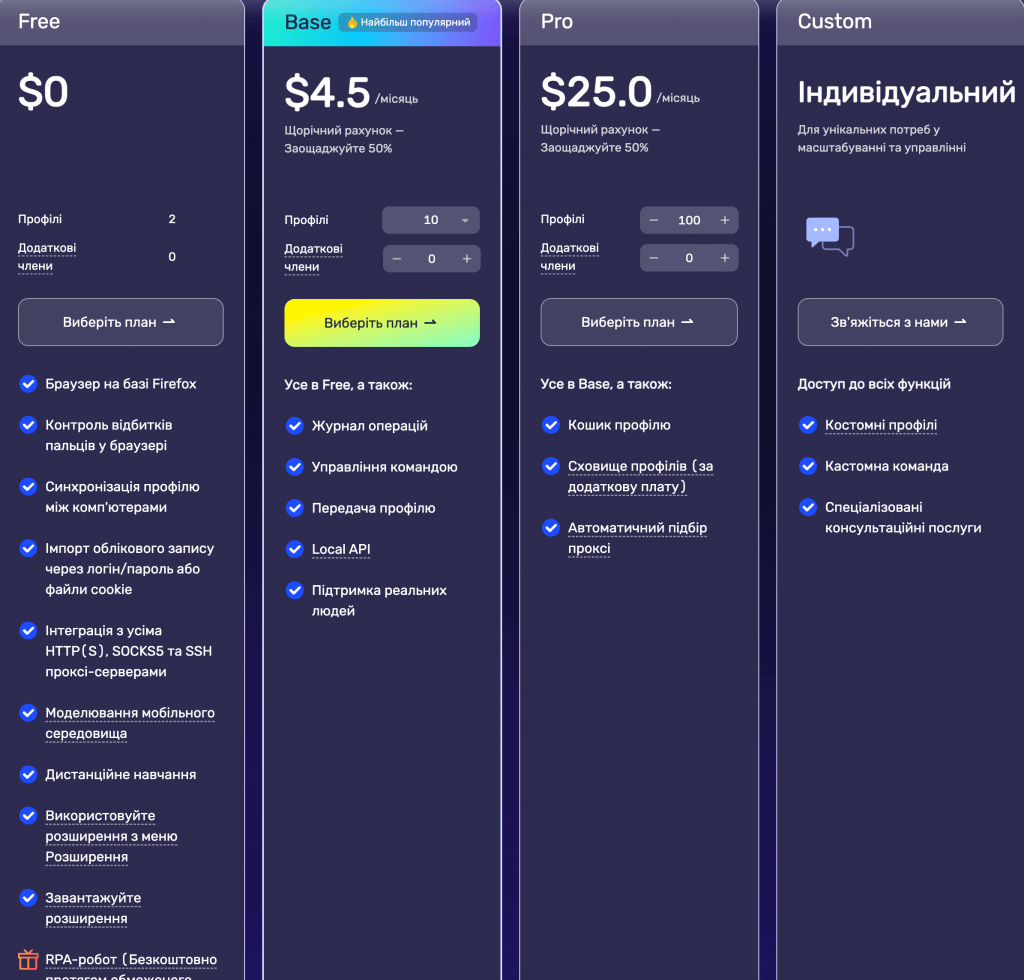The width and height of the screenshot is (1024, 980).
Task: Click the checkmark beside Спеціалізовані консультаційні послуги
Action: [808, 507]
